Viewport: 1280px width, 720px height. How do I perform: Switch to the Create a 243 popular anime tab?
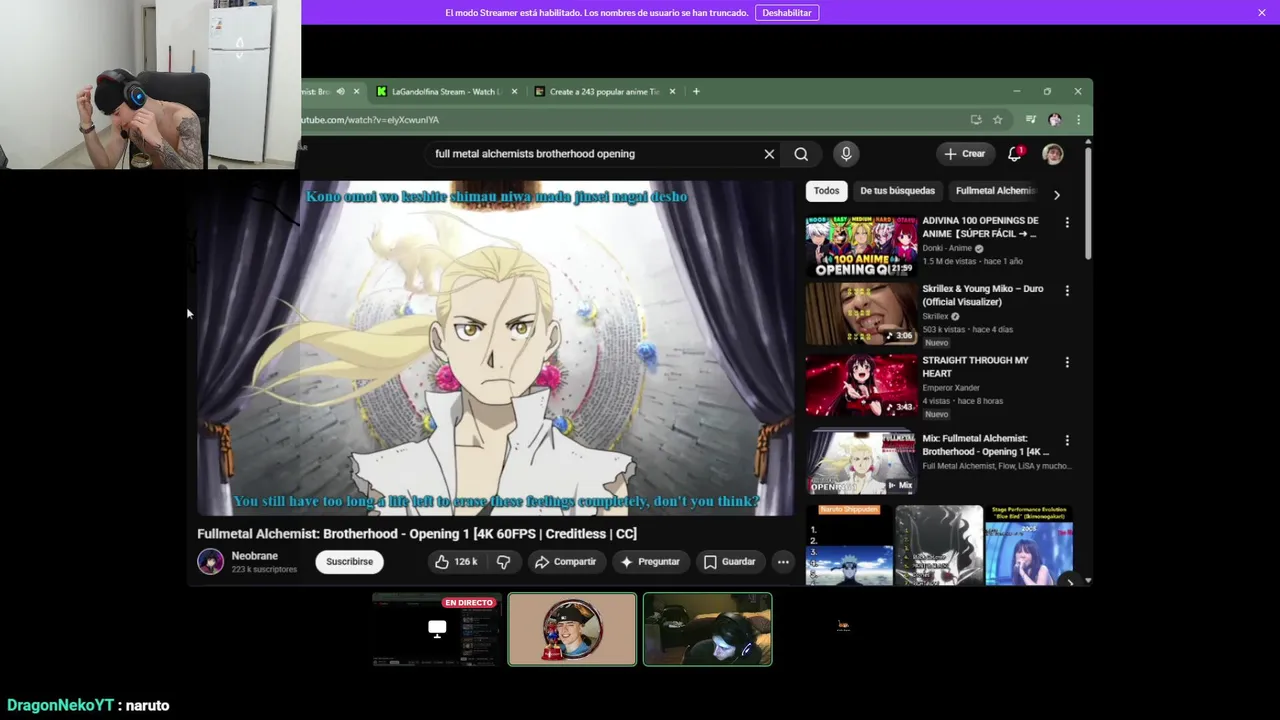coord(604,91)
